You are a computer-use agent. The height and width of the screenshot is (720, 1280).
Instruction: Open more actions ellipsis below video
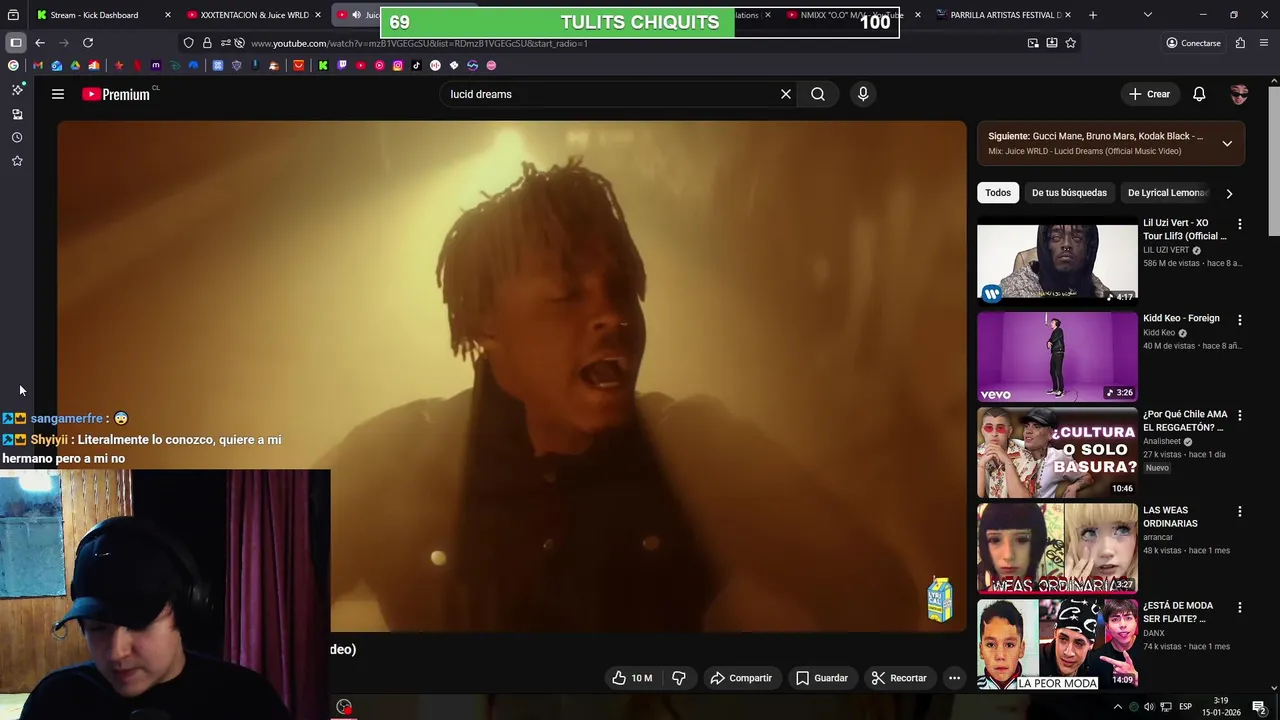point(954,678)
